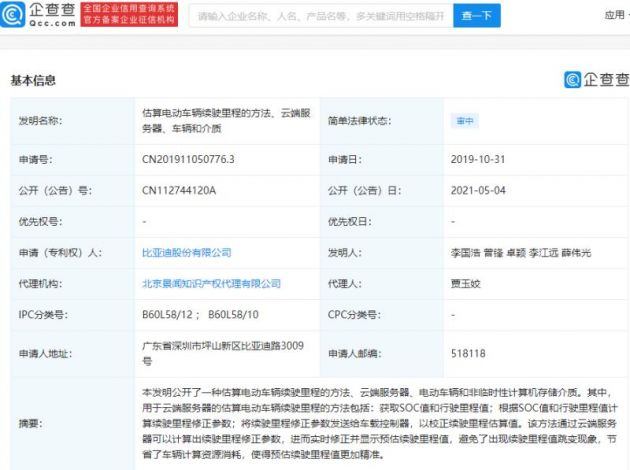The image size is (630, 470).
Task: Focus the company name search input field
Action: point(321,16)
